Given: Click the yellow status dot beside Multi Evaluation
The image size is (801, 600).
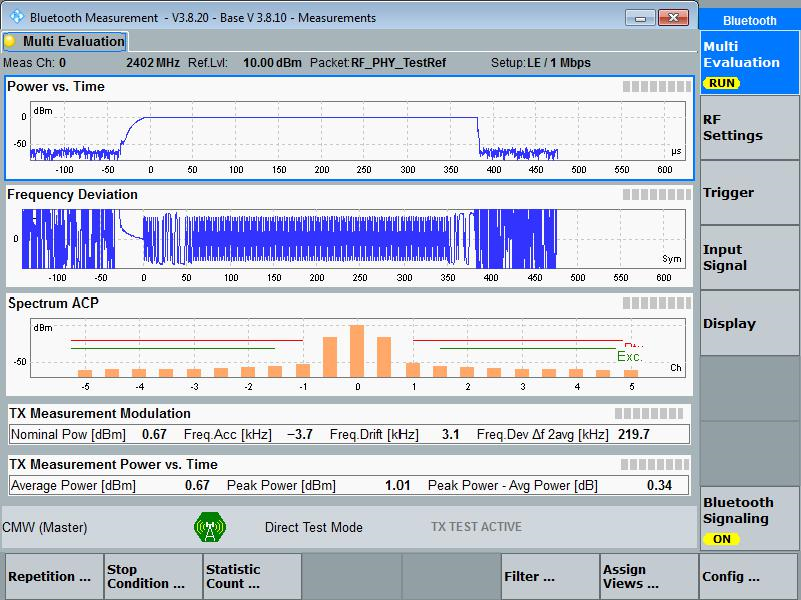Looking at the screenshot, I should [9, 41].
